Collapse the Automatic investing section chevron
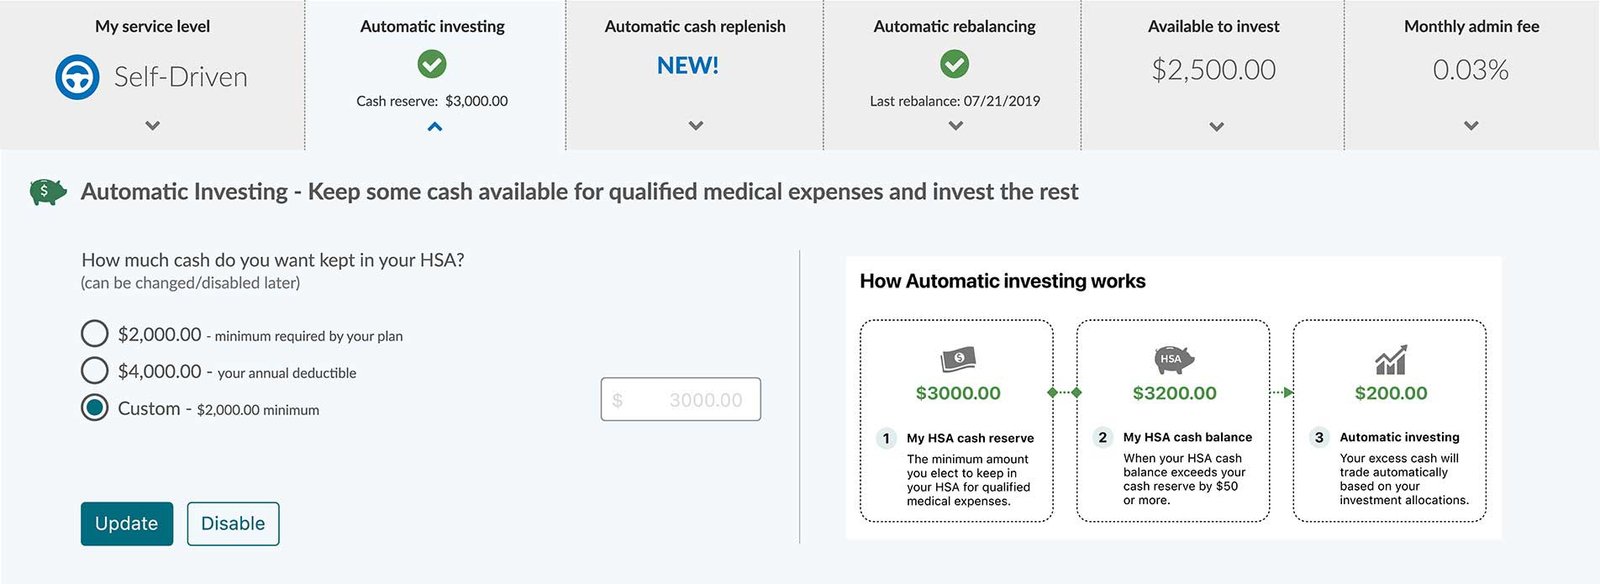Viewport: 1600px width, 584px height. [x=435, y=127]
